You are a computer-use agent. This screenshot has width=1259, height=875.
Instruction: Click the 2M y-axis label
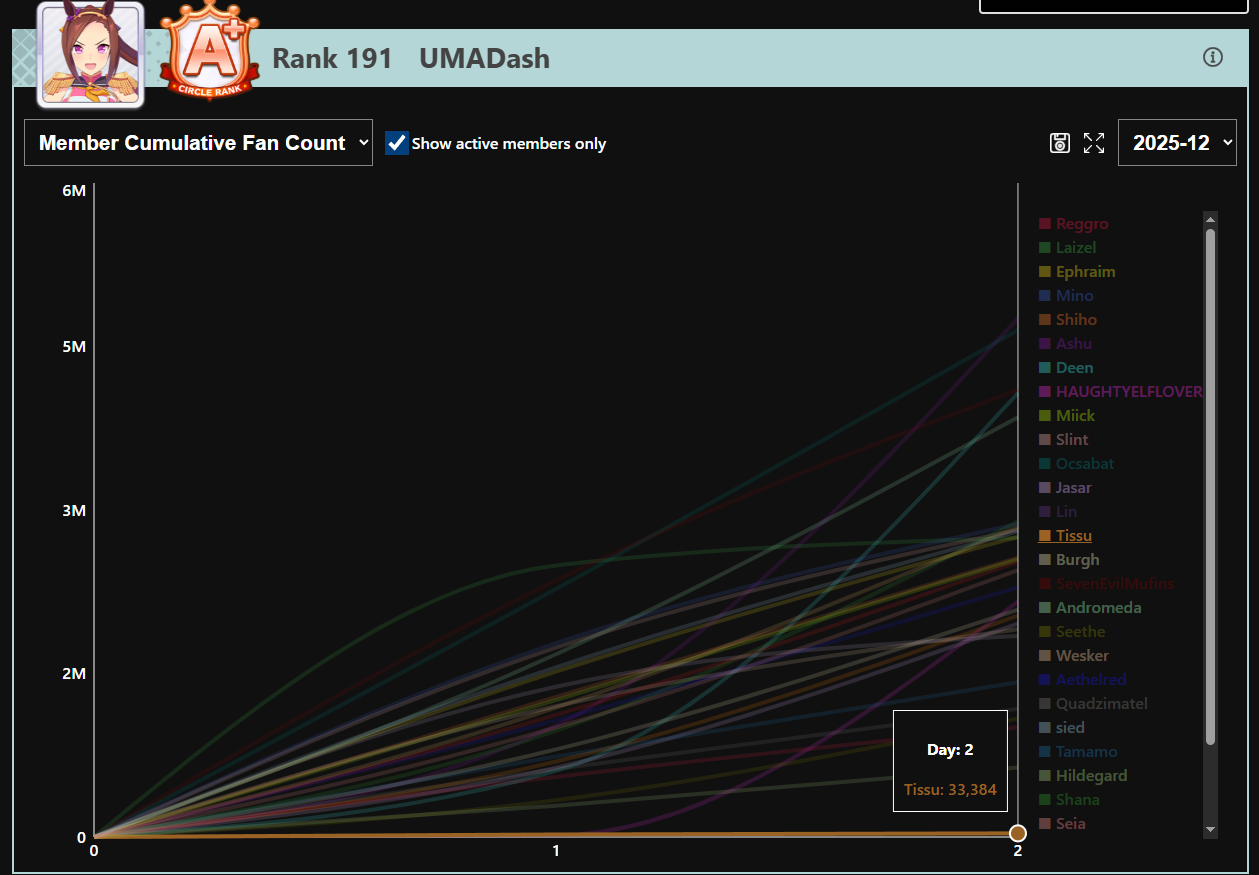click(74, 674)
